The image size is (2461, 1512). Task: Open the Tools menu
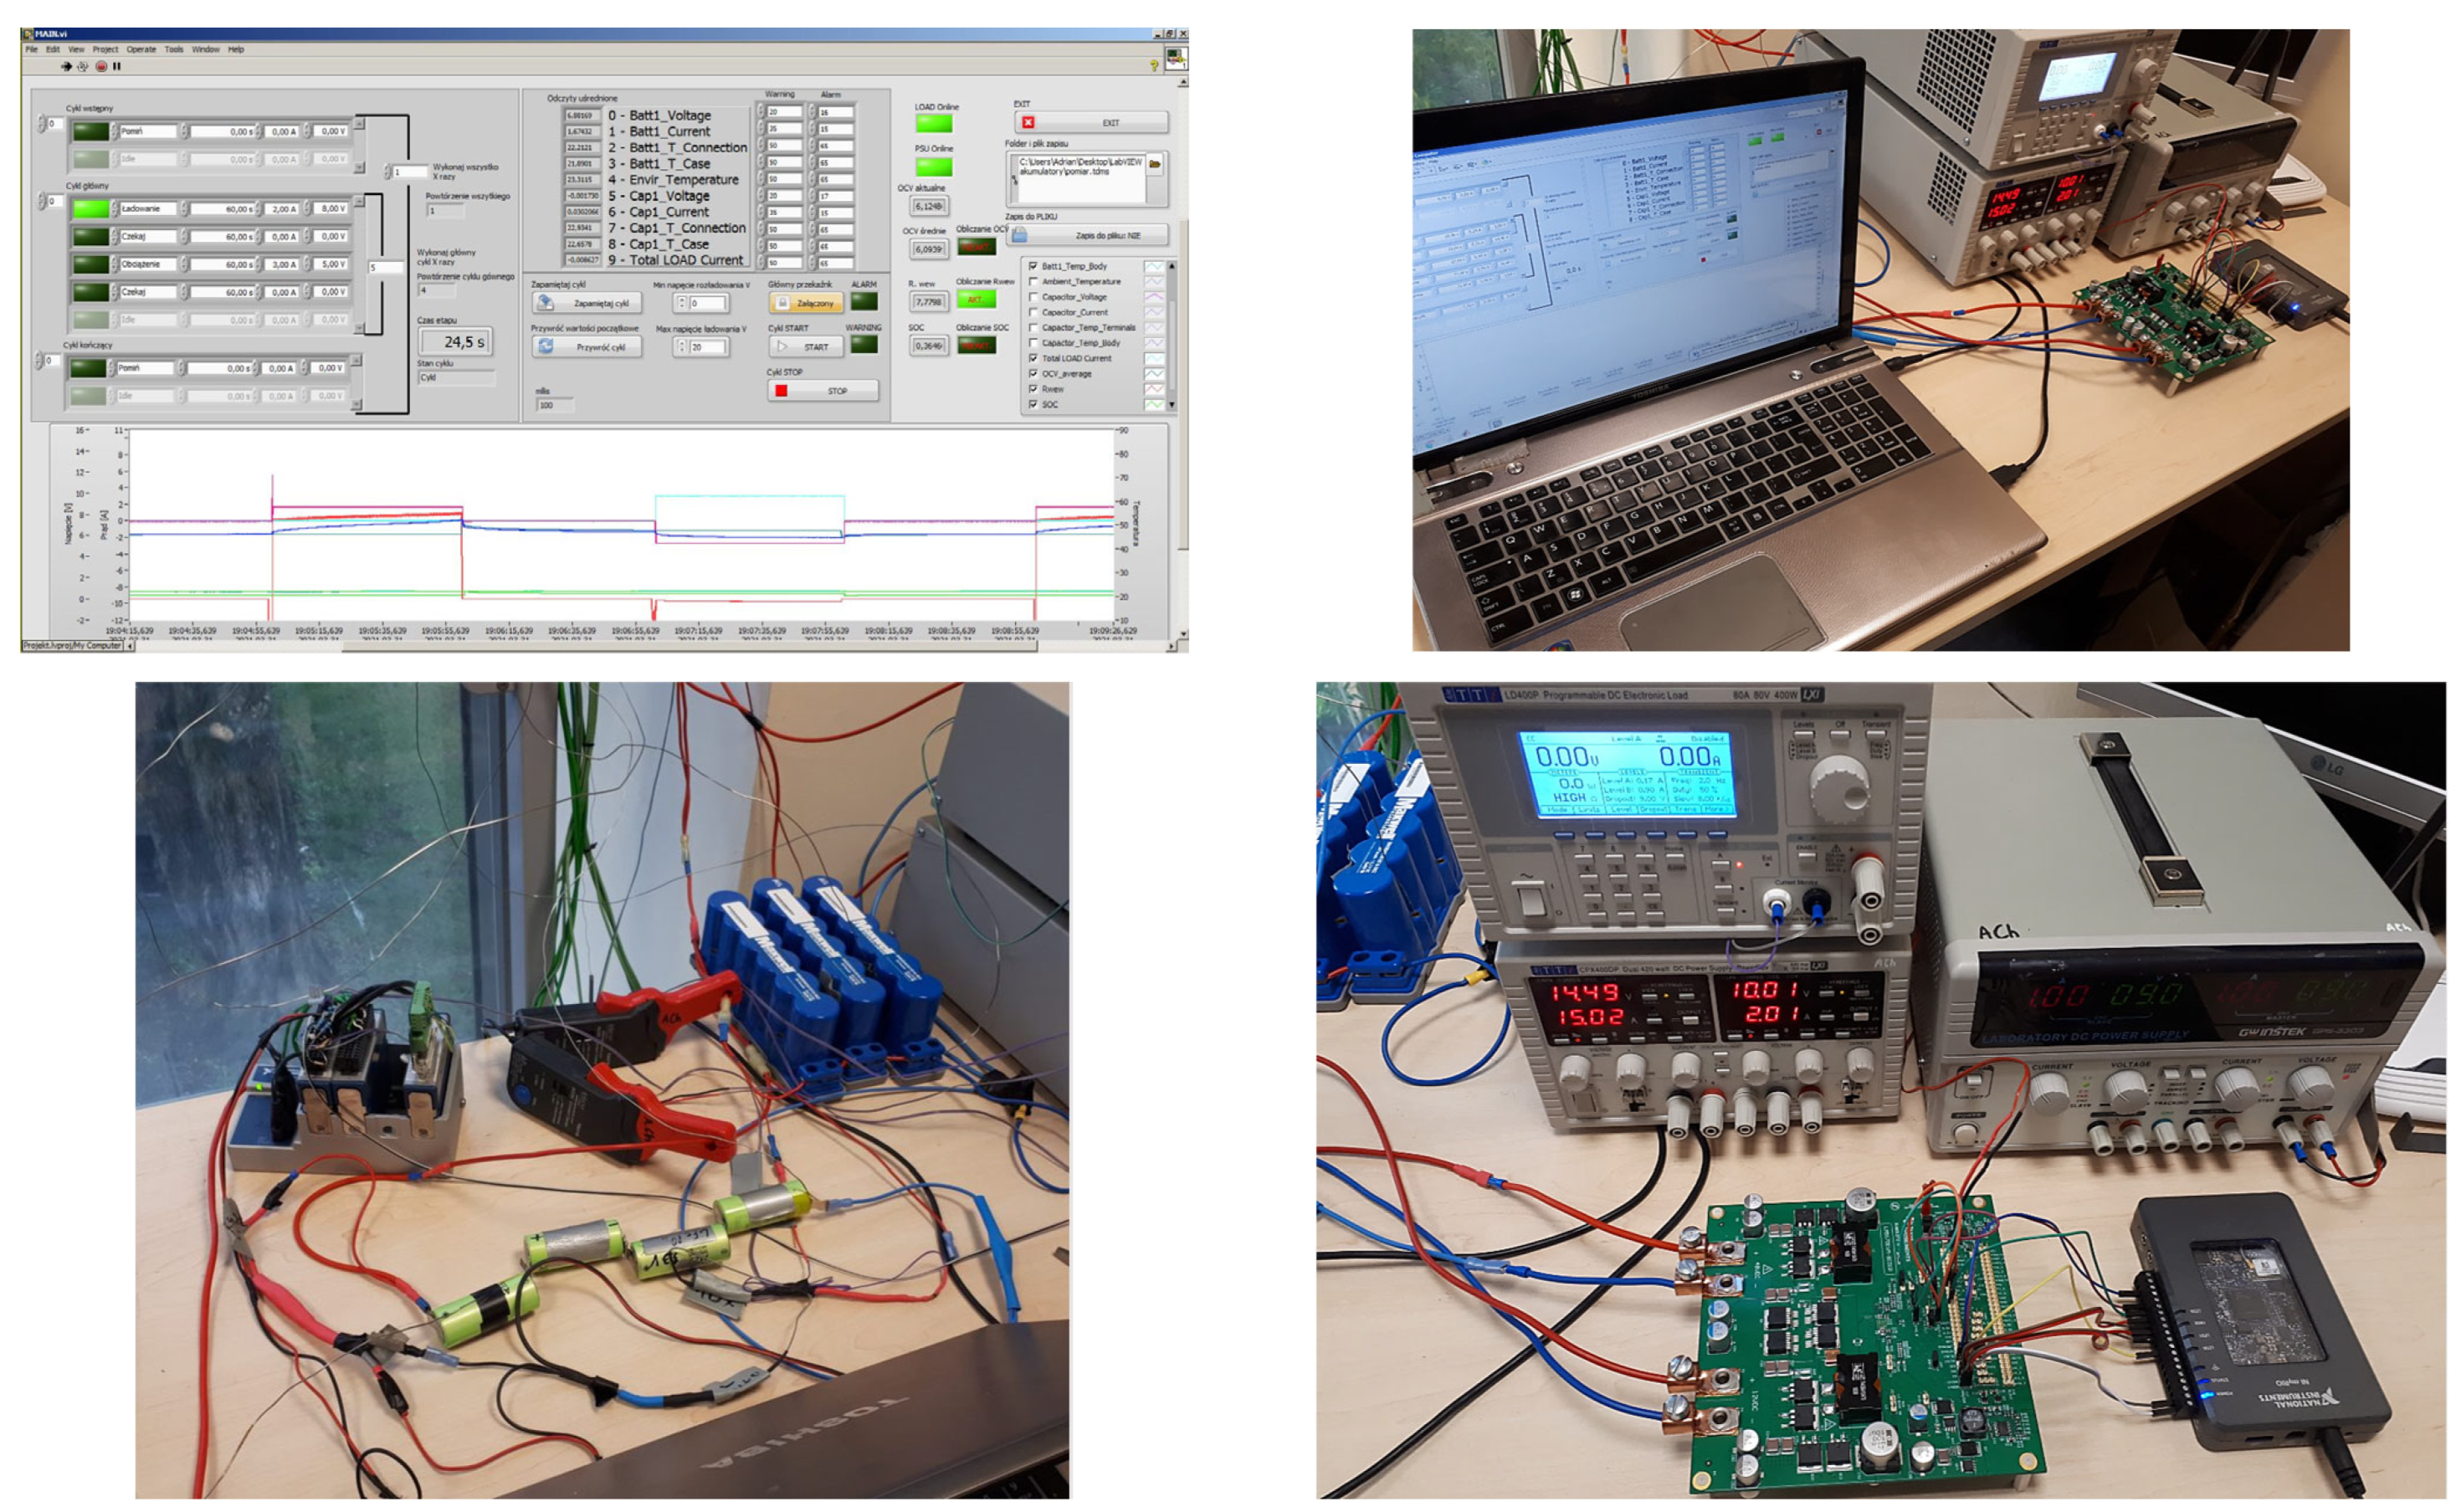point(174,49)
